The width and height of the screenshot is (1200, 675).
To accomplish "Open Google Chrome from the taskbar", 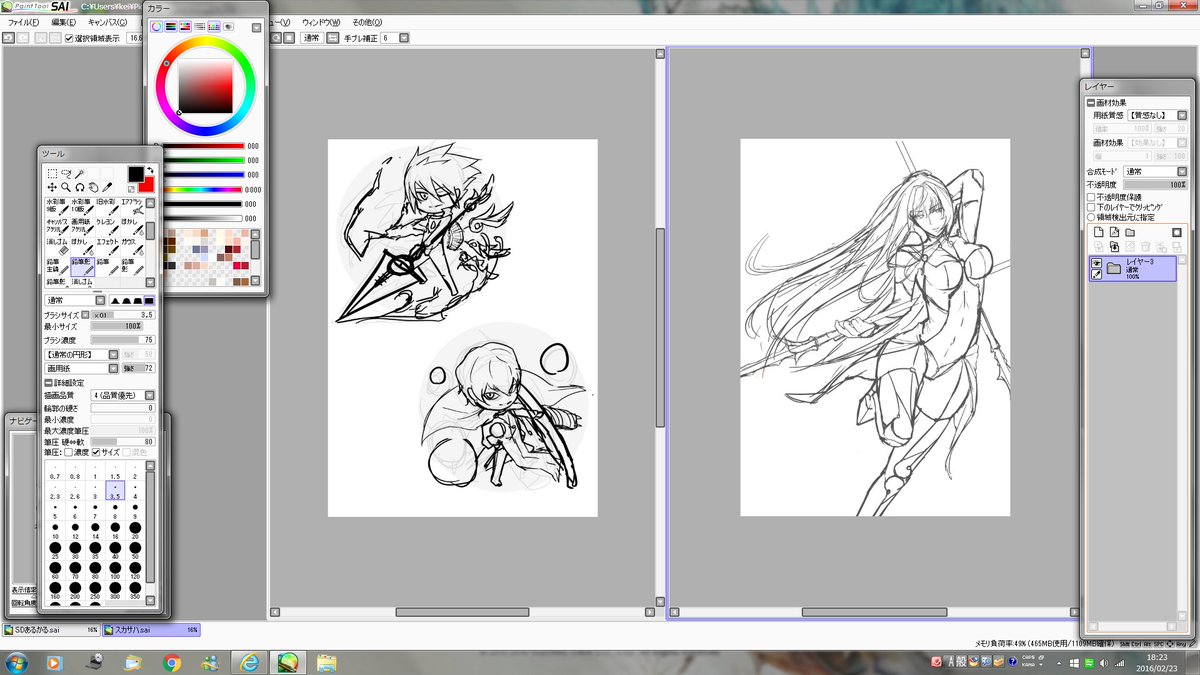I will click(x=171, y=662).
